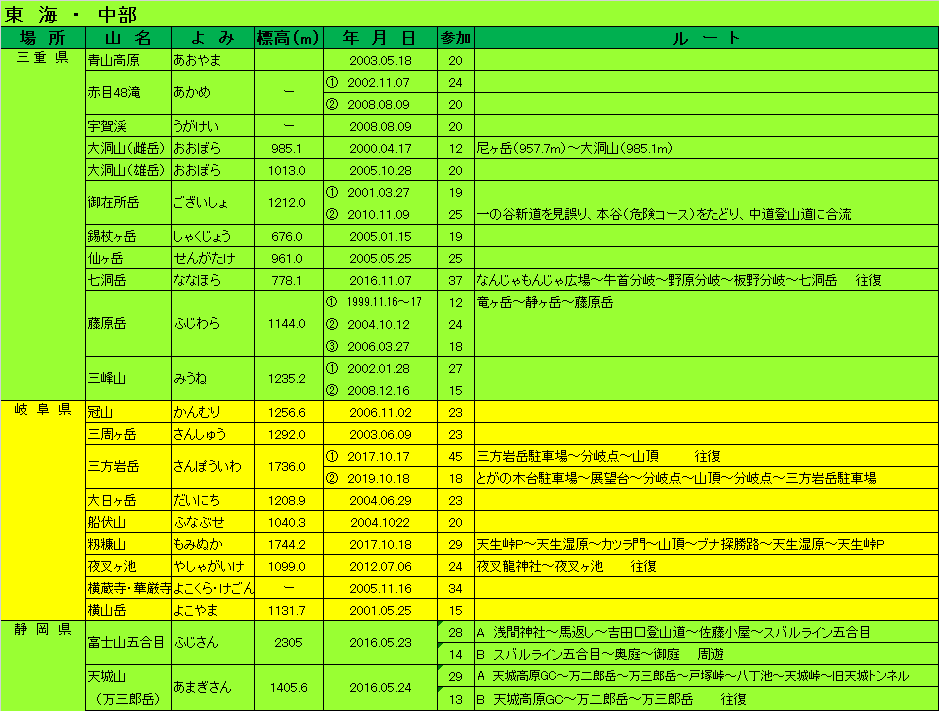Image resolution: width=941 pixels, height=711 pixels.
Task: Select the date 2010.11.09
Action: pos(378,214)
